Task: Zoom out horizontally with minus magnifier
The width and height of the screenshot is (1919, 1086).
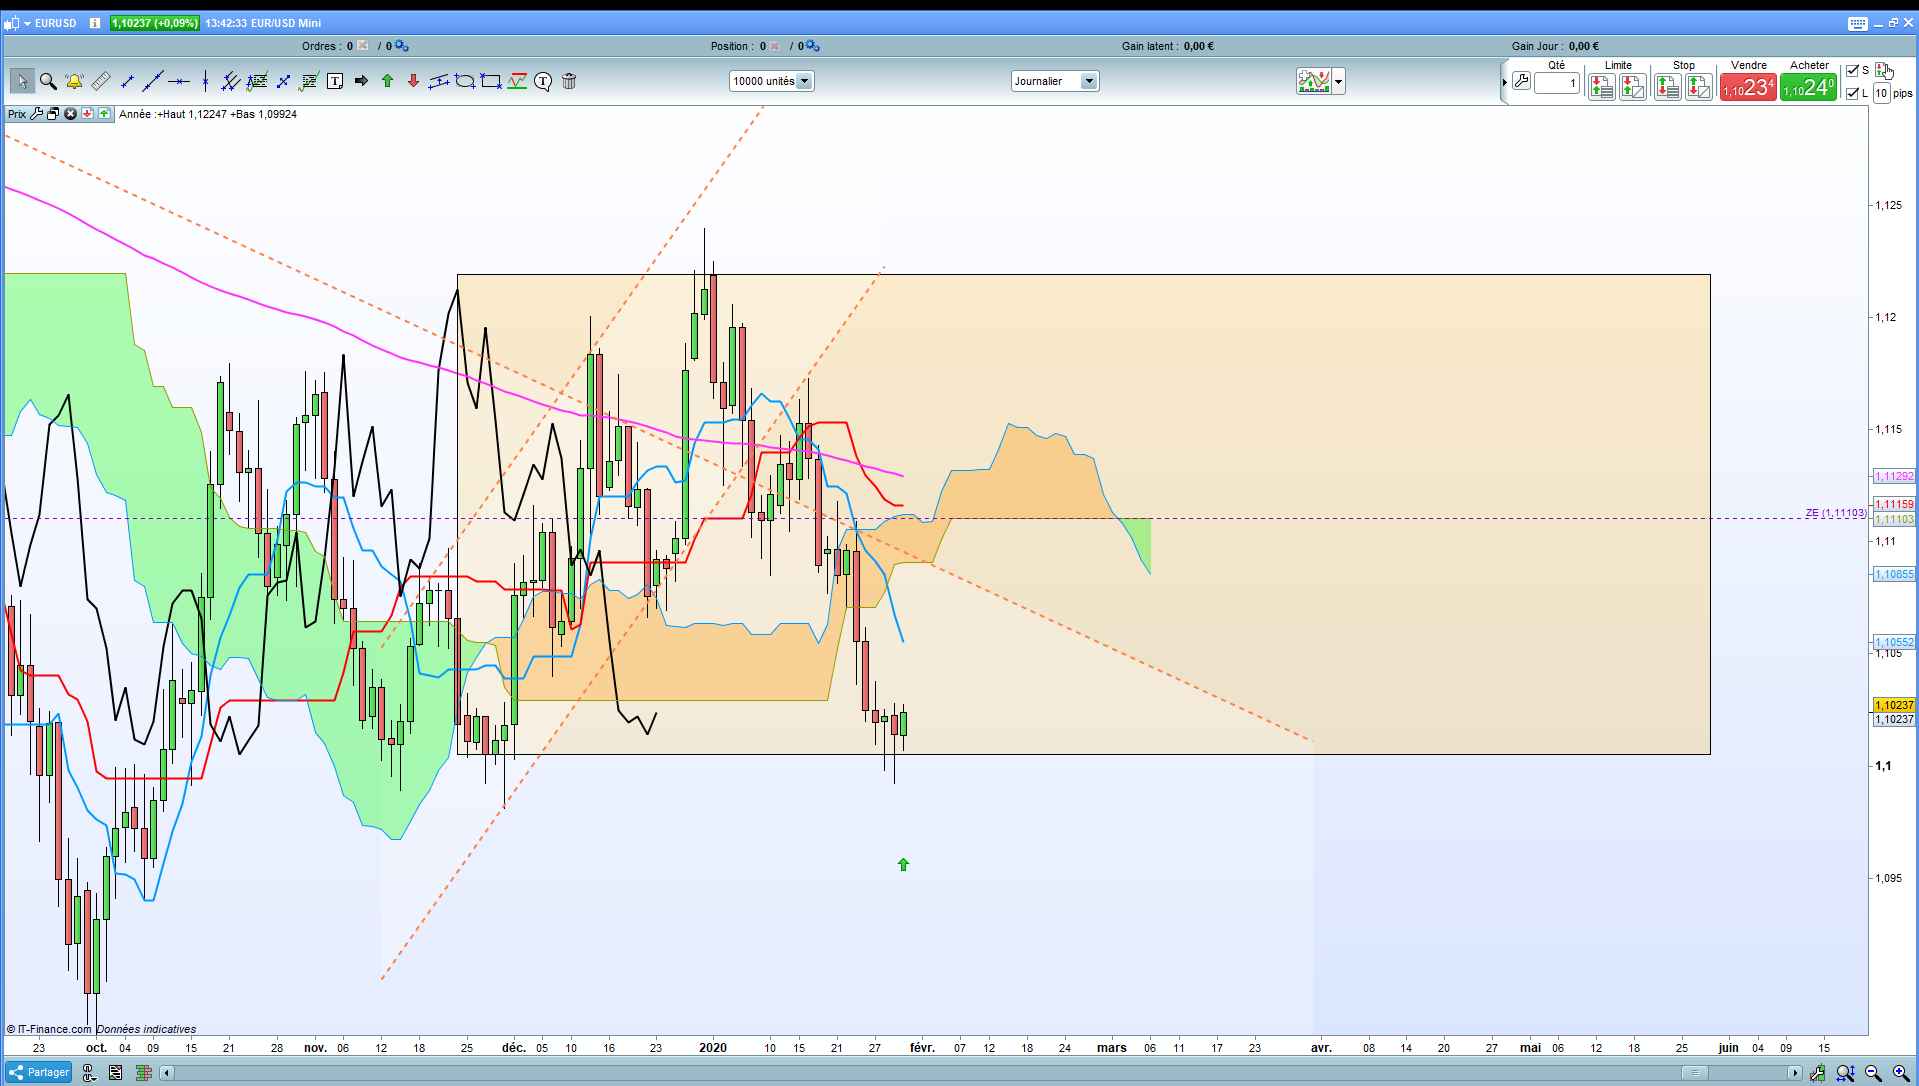Action: (x=1873, y=1073)
